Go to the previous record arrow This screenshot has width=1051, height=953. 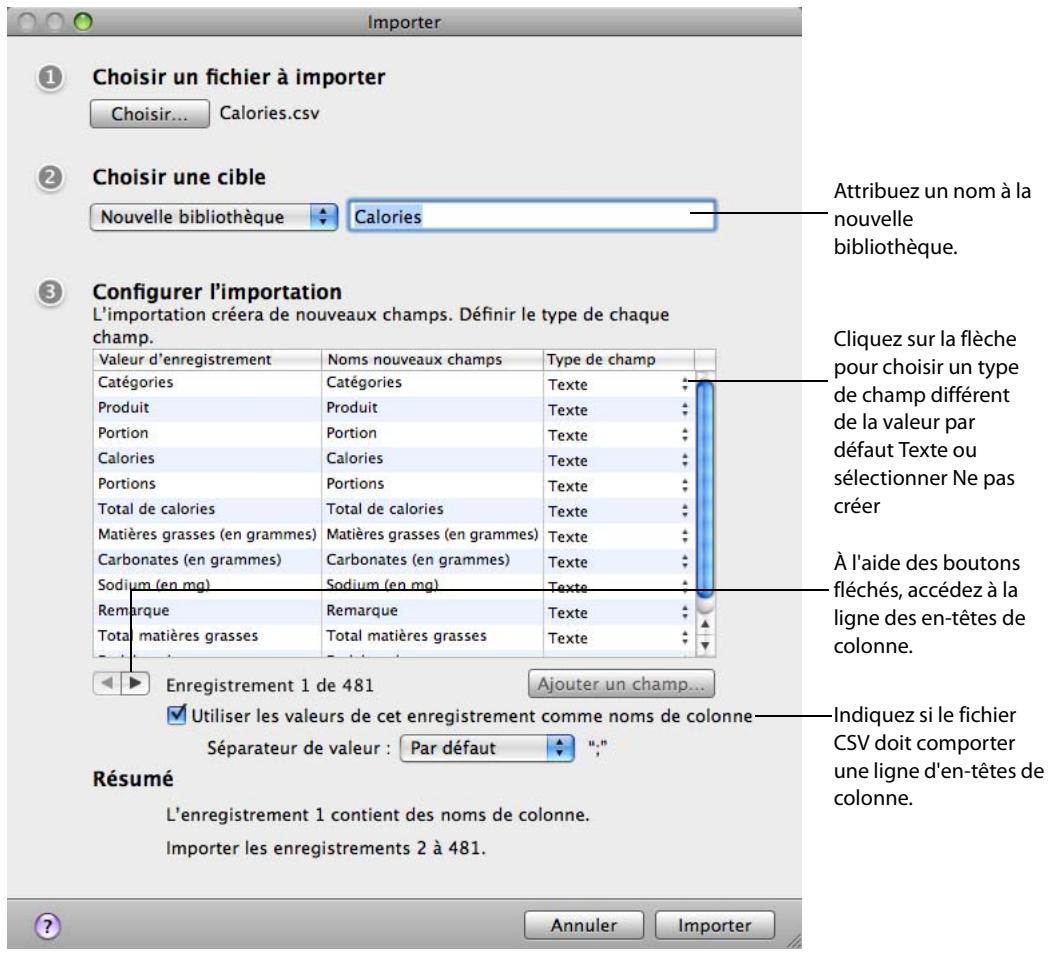click(x=107, y=683)
